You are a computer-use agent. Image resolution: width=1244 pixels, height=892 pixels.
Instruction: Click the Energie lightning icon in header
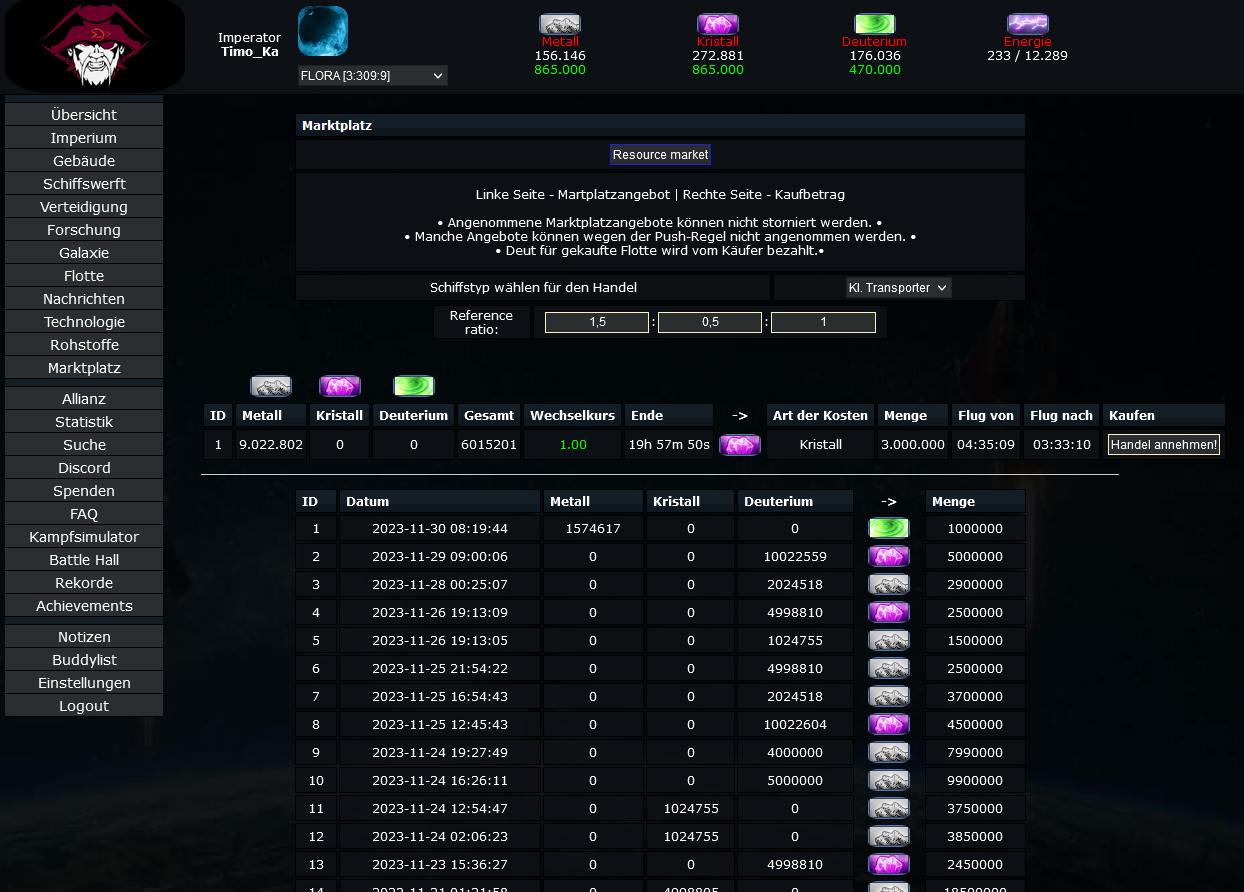point(1027,24)
